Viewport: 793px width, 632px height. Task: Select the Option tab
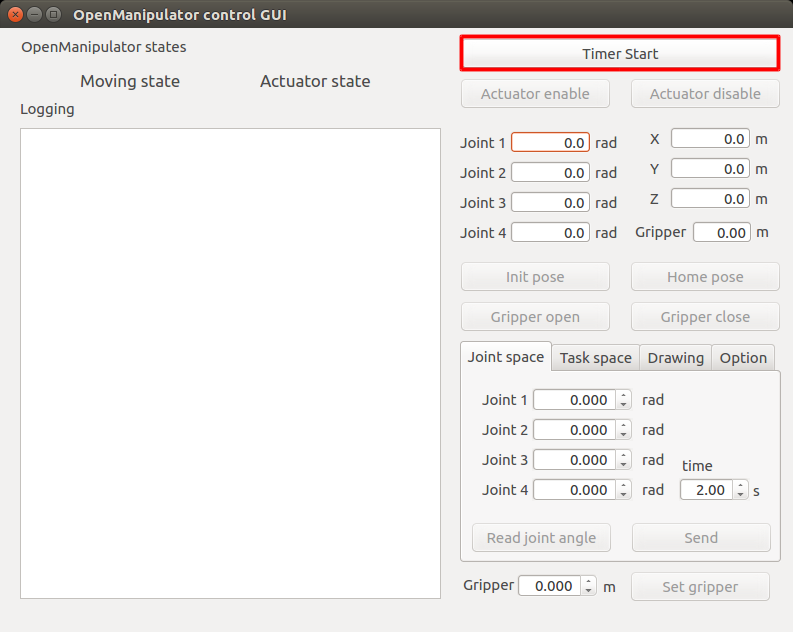[743, 358]
